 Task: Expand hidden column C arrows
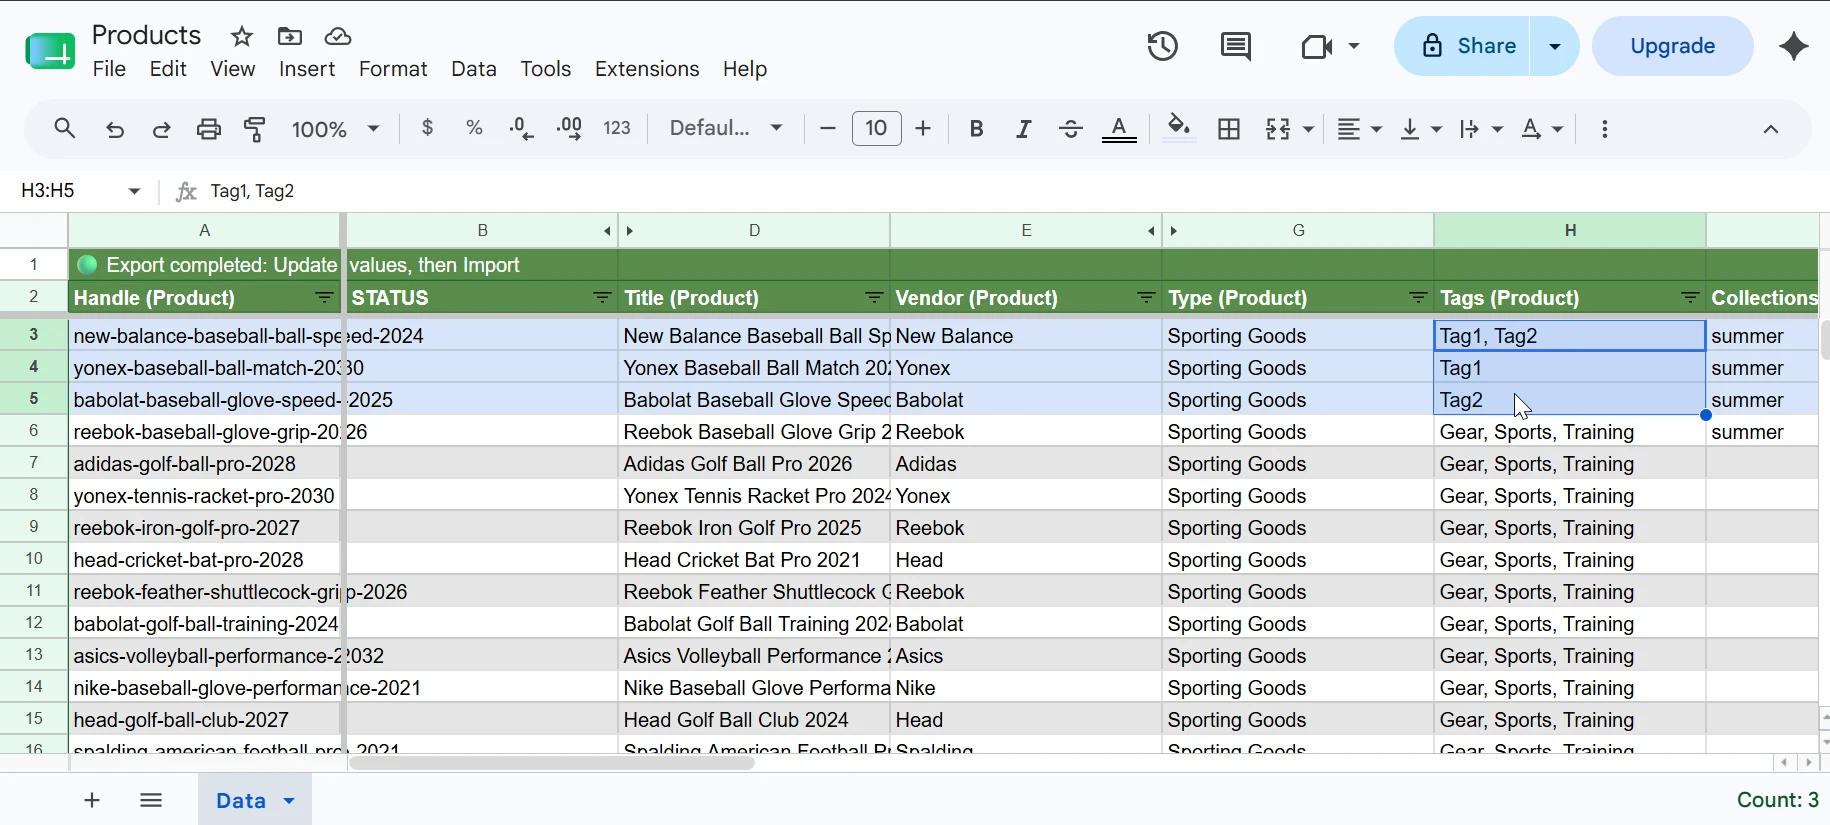[618, 231]
